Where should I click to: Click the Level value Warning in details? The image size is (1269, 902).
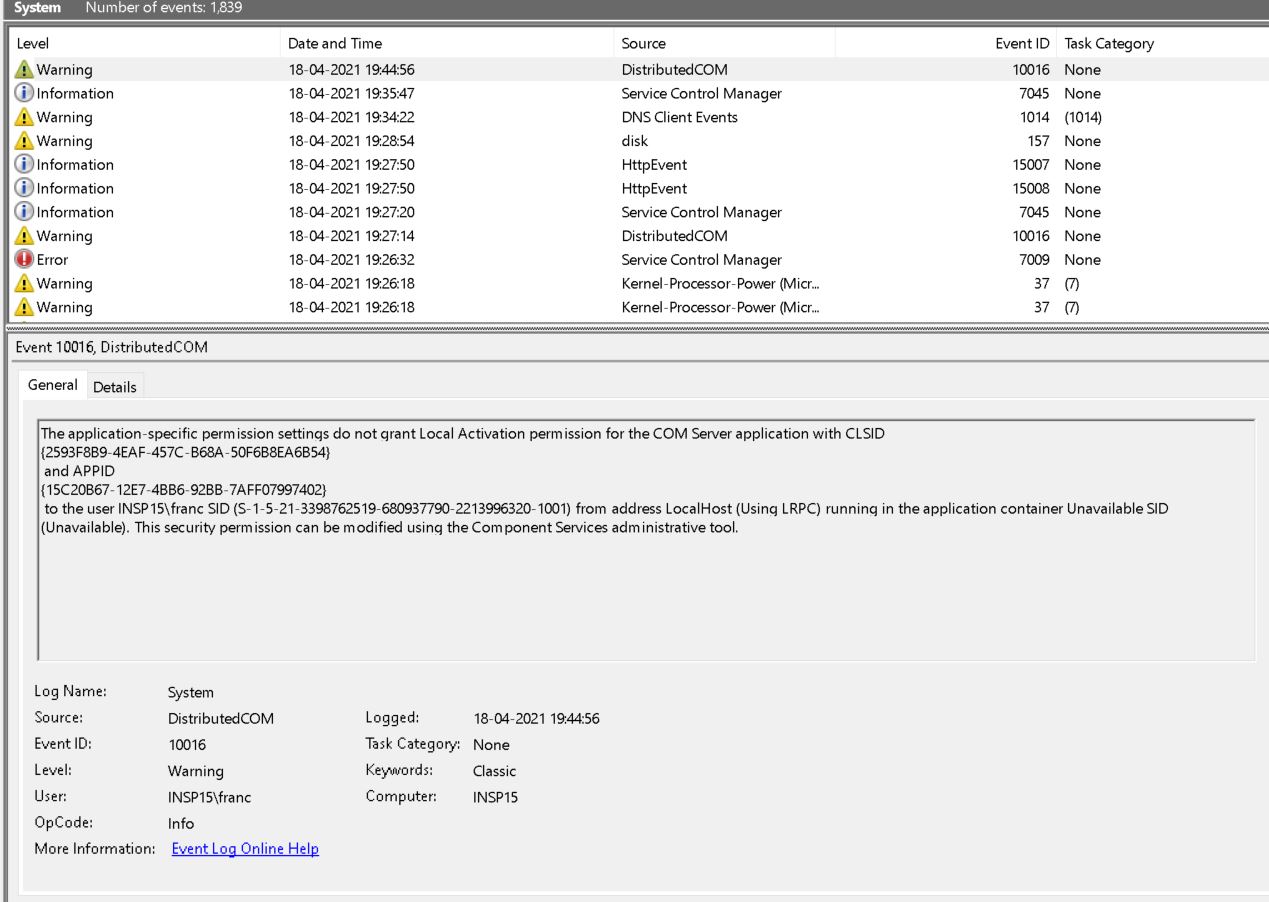[x=196, y=771]
